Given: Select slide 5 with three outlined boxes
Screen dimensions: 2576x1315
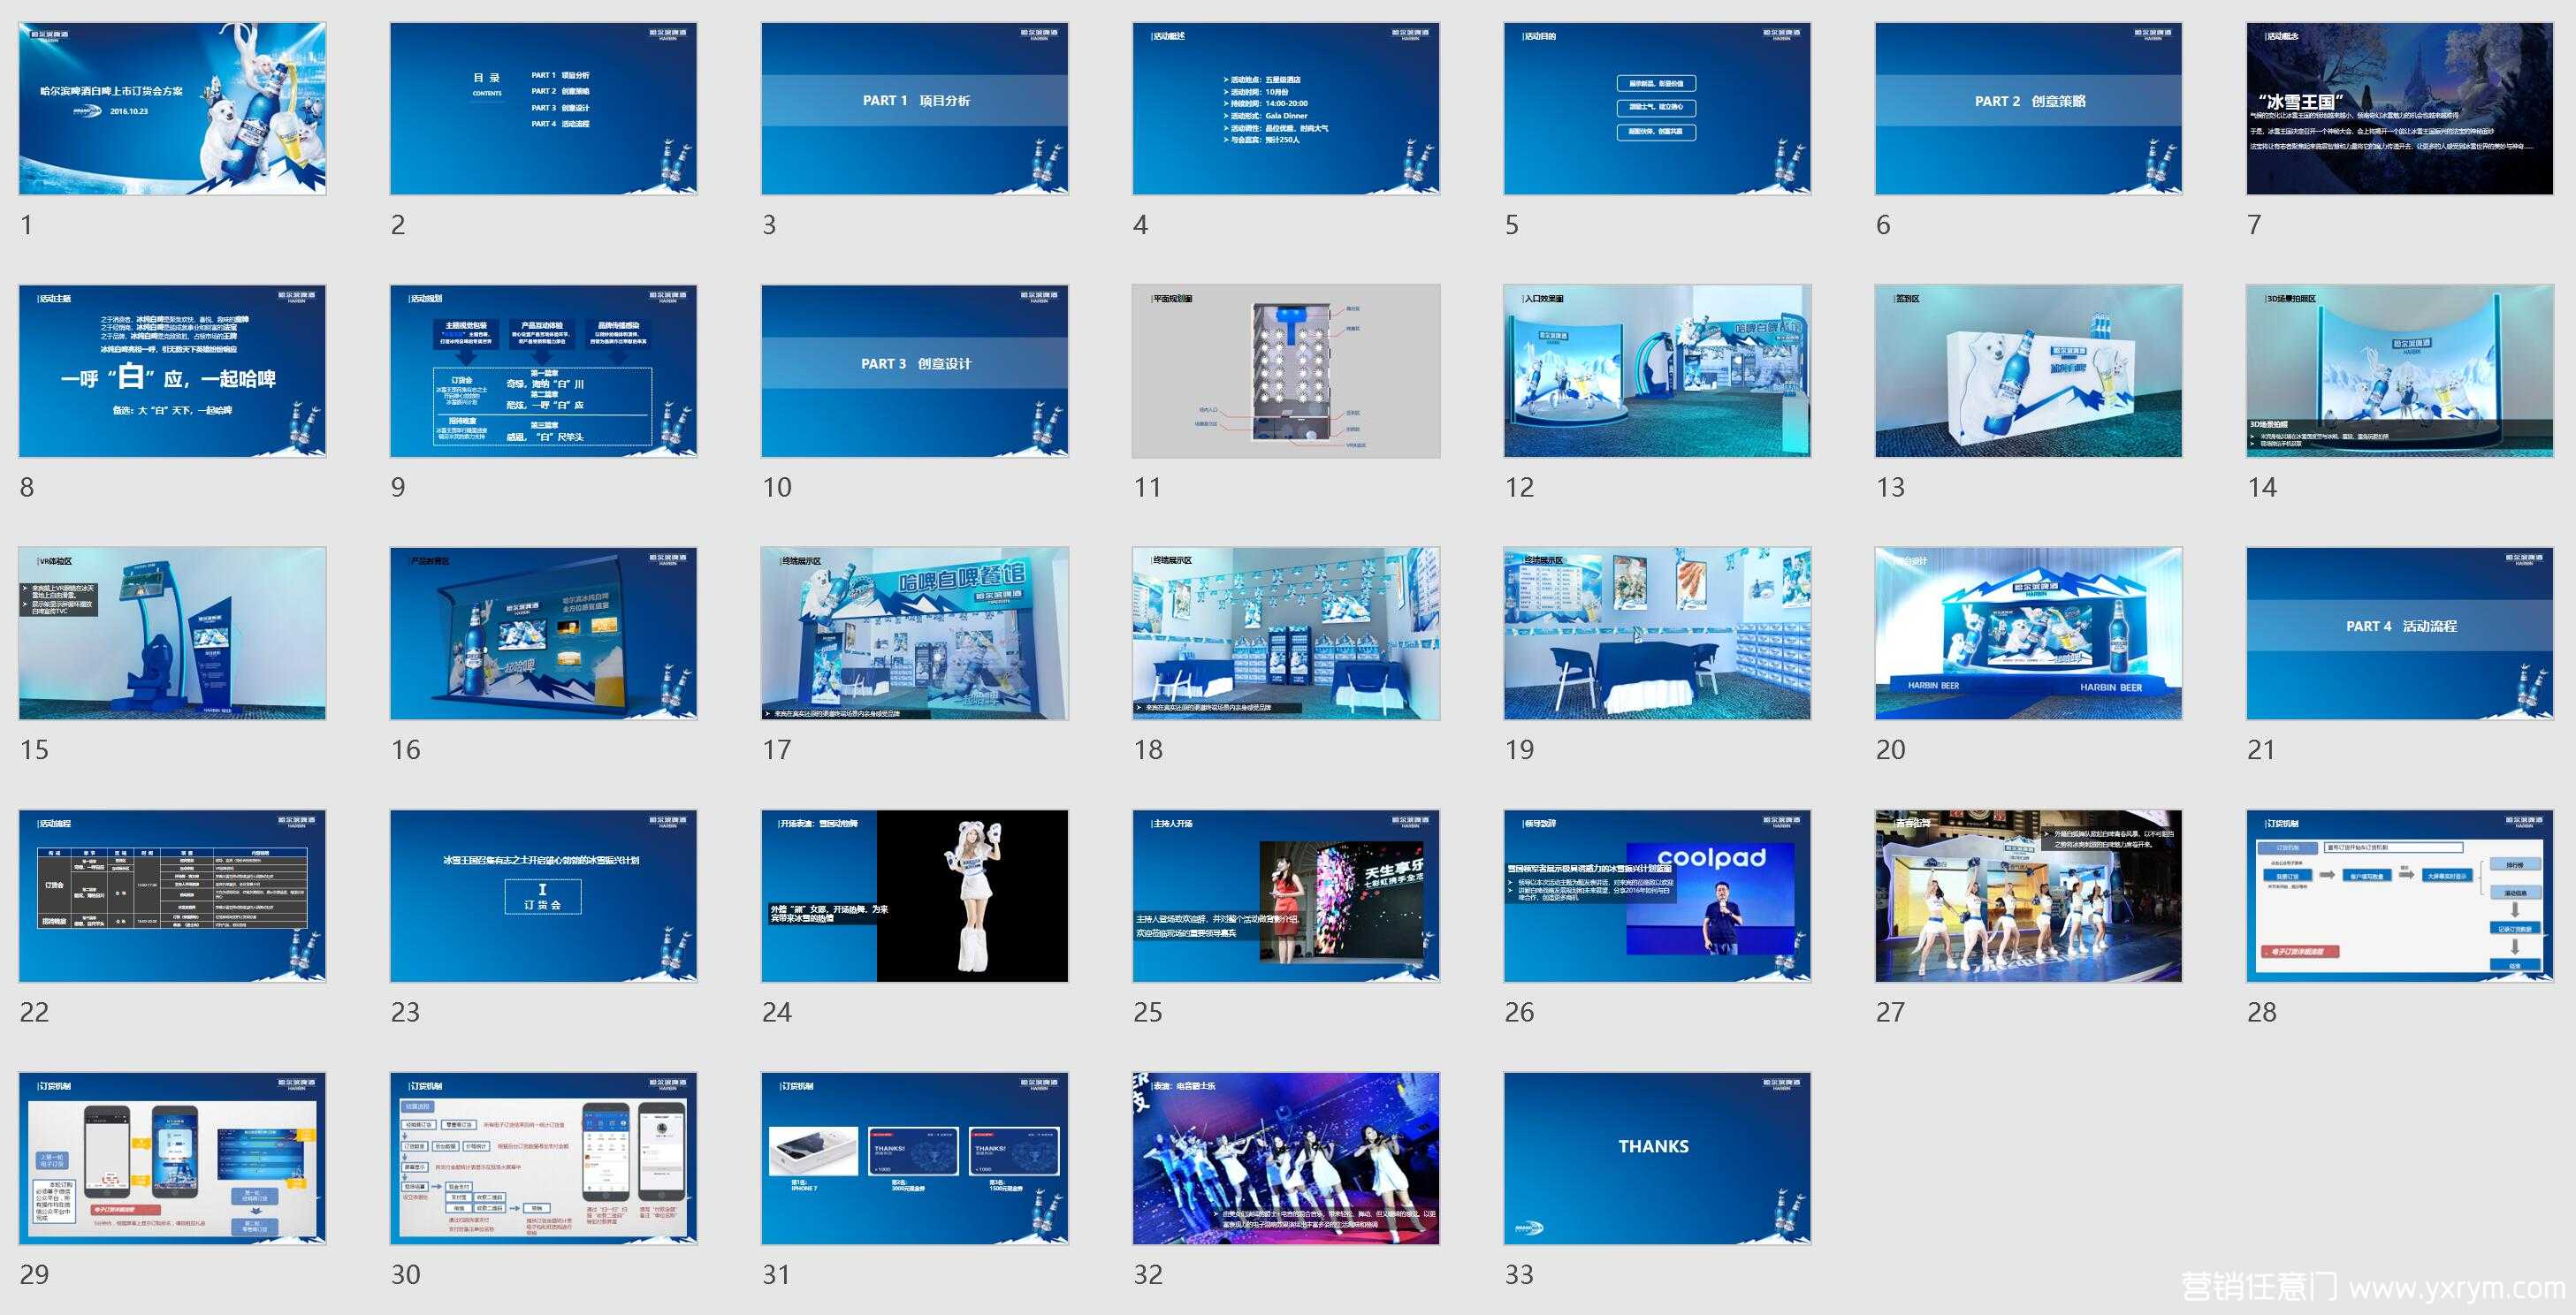Looking at the screenshot, I should pos(1657,108).
